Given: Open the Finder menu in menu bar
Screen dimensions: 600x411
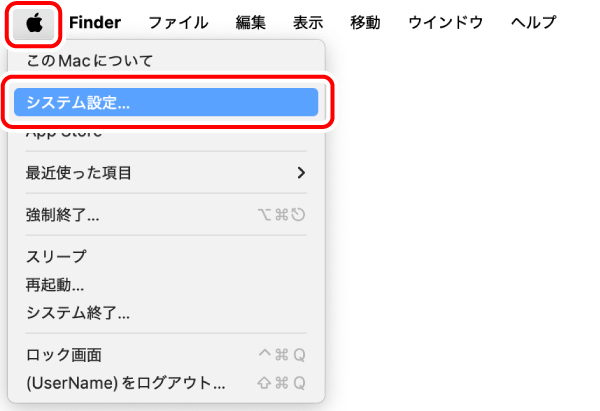Looking at the screenshot, I should pyautogui.click(x=95, y=23).
